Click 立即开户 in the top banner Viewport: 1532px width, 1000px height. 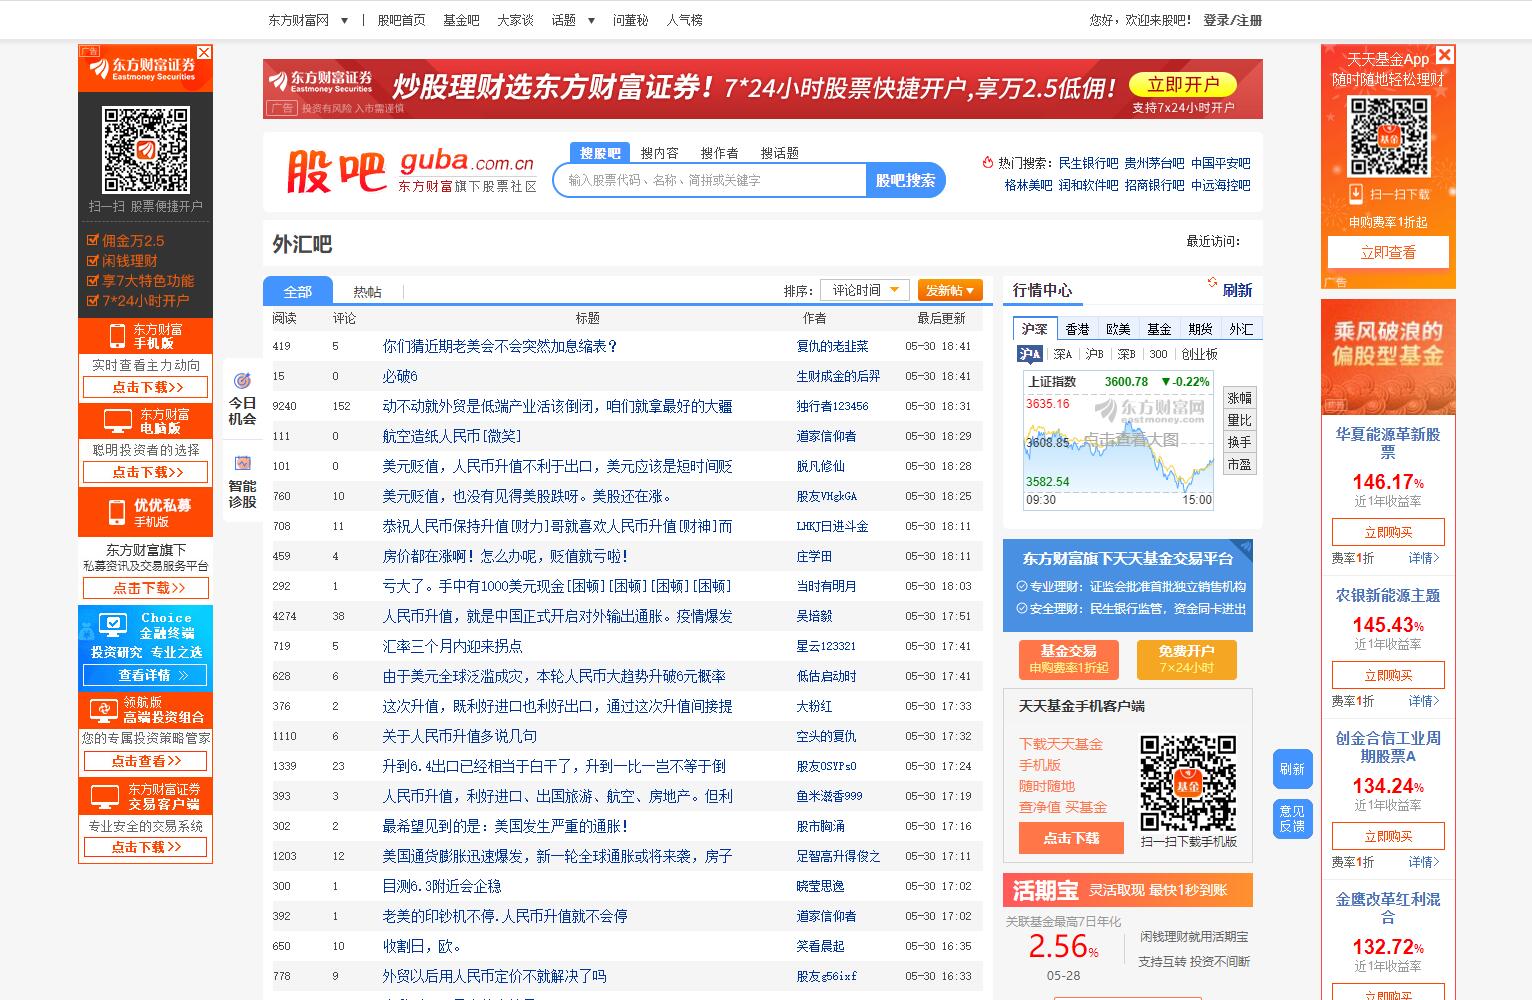[1181, 85]
